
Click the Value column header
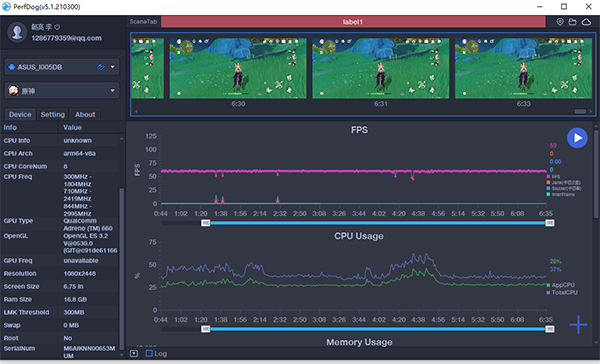pos(72,127)
